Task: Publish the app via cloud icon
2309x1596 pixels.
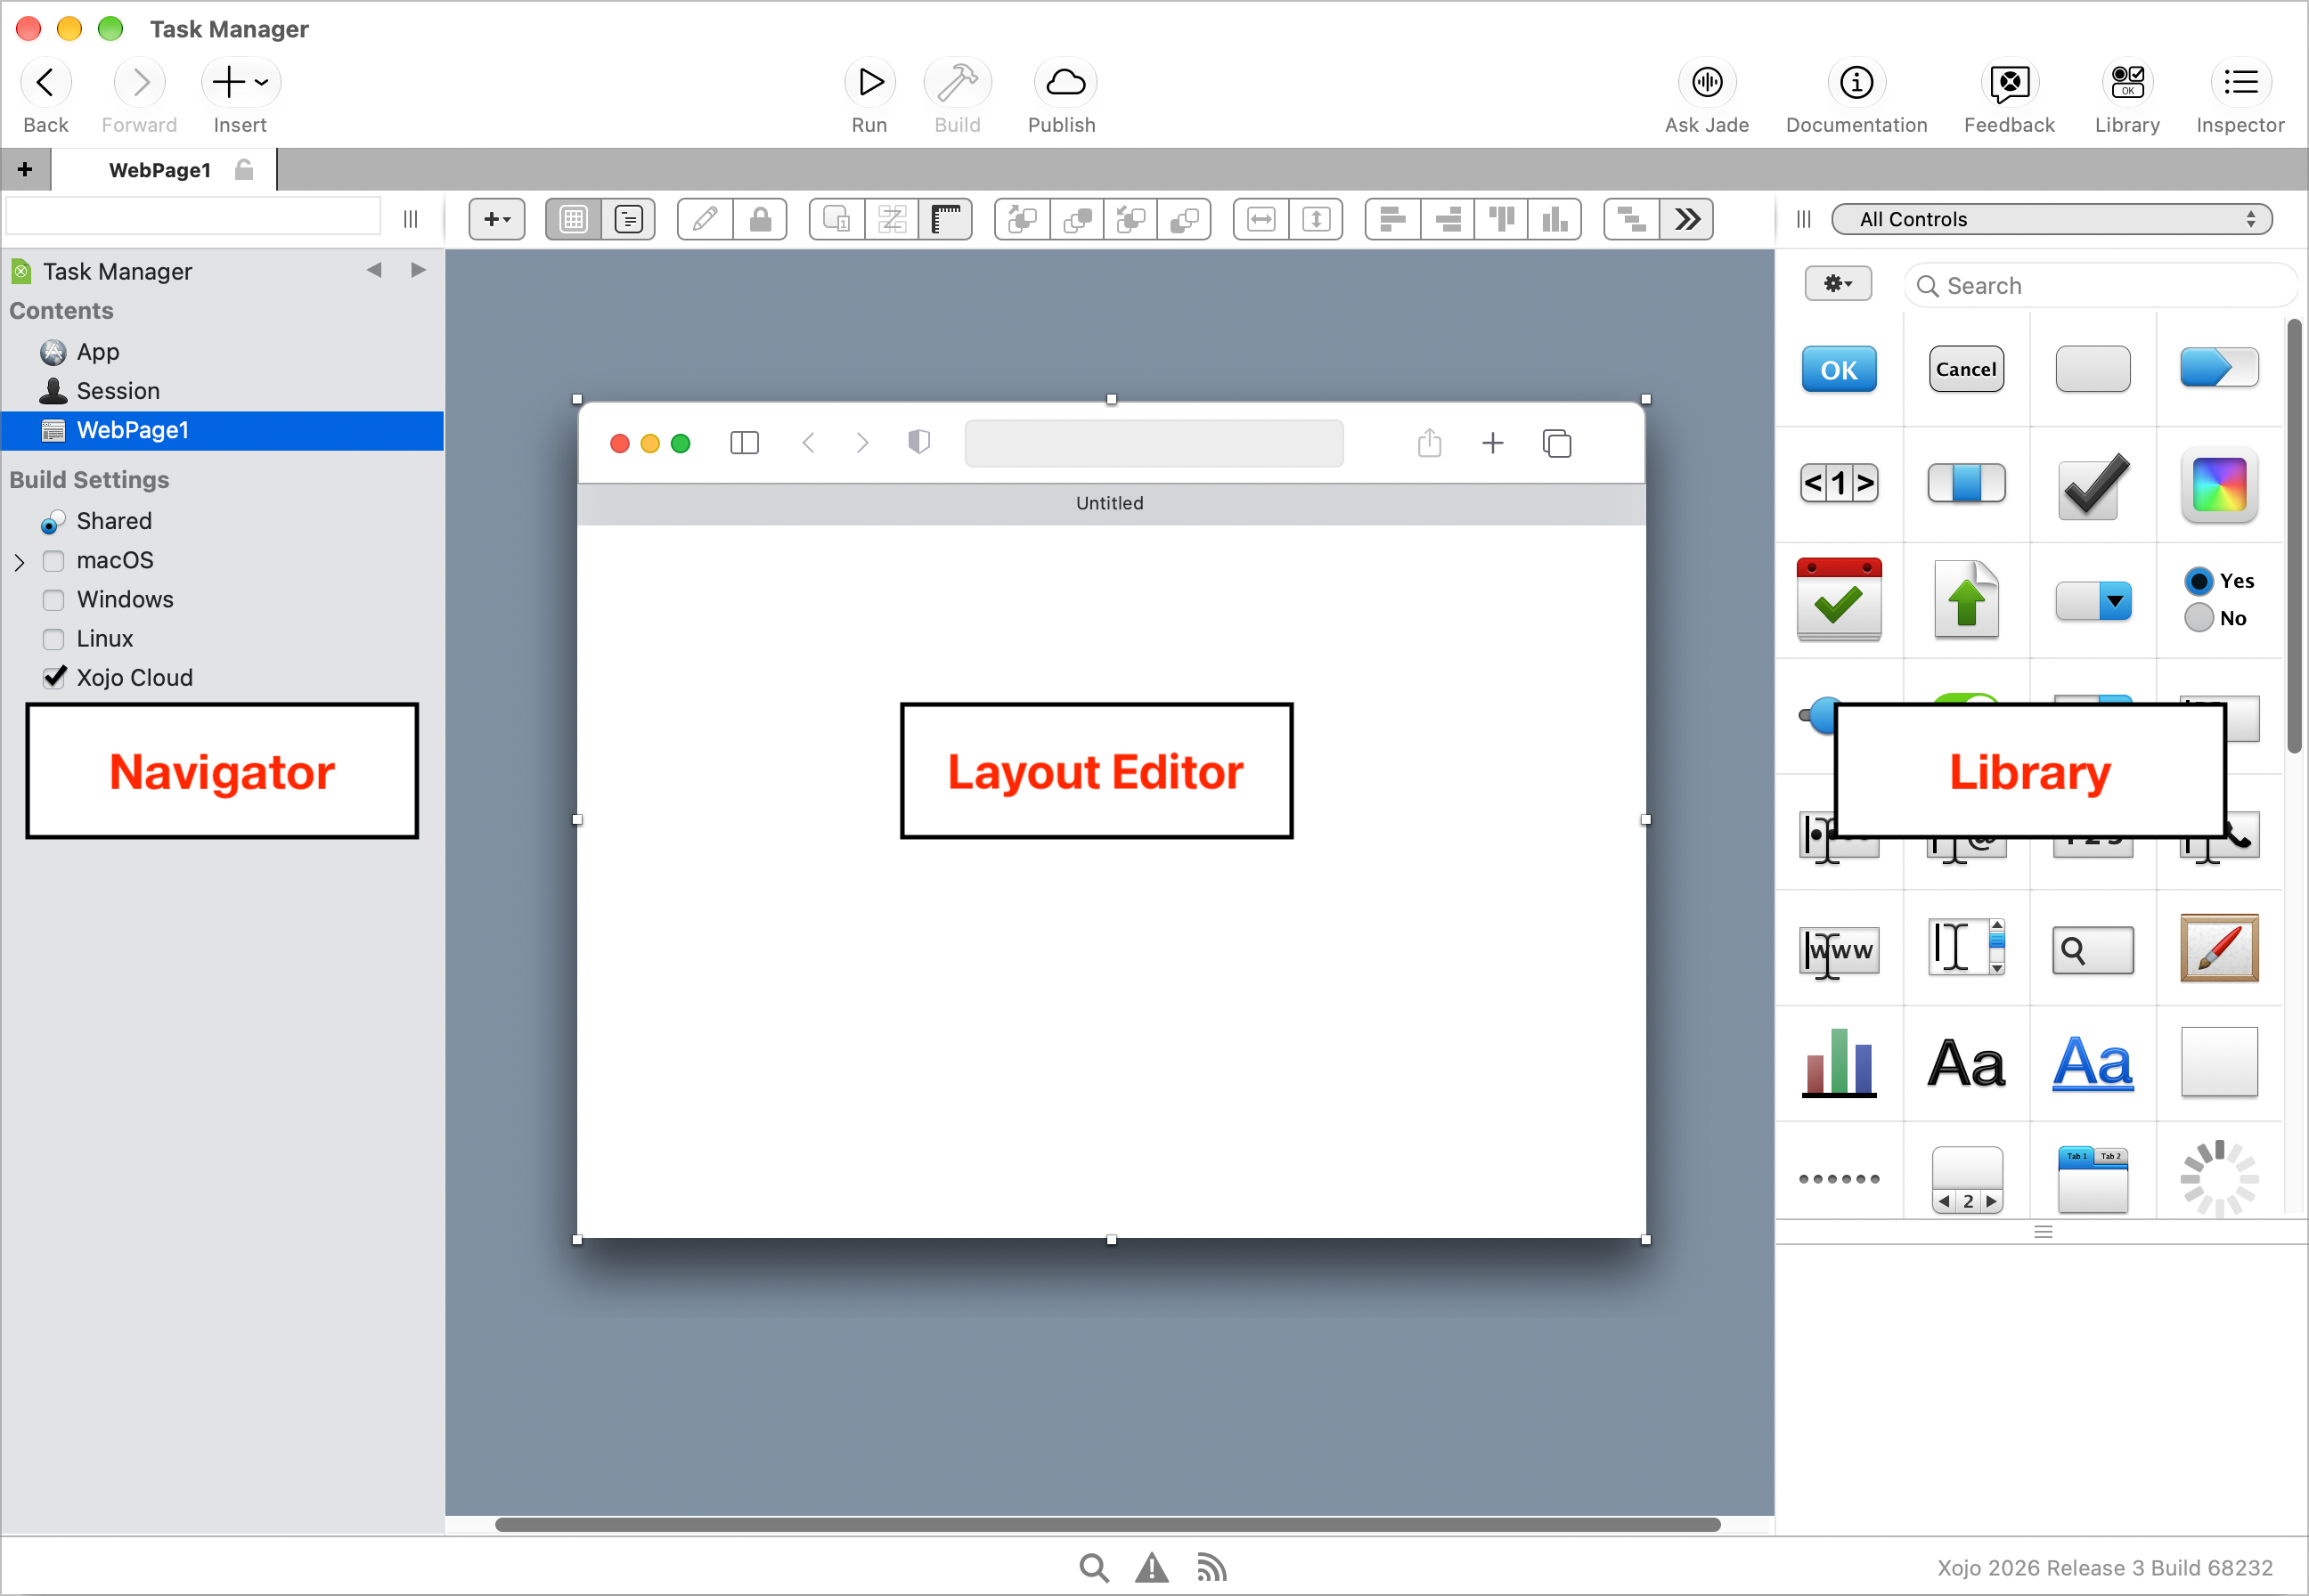Action: [x=1064, y=82]
